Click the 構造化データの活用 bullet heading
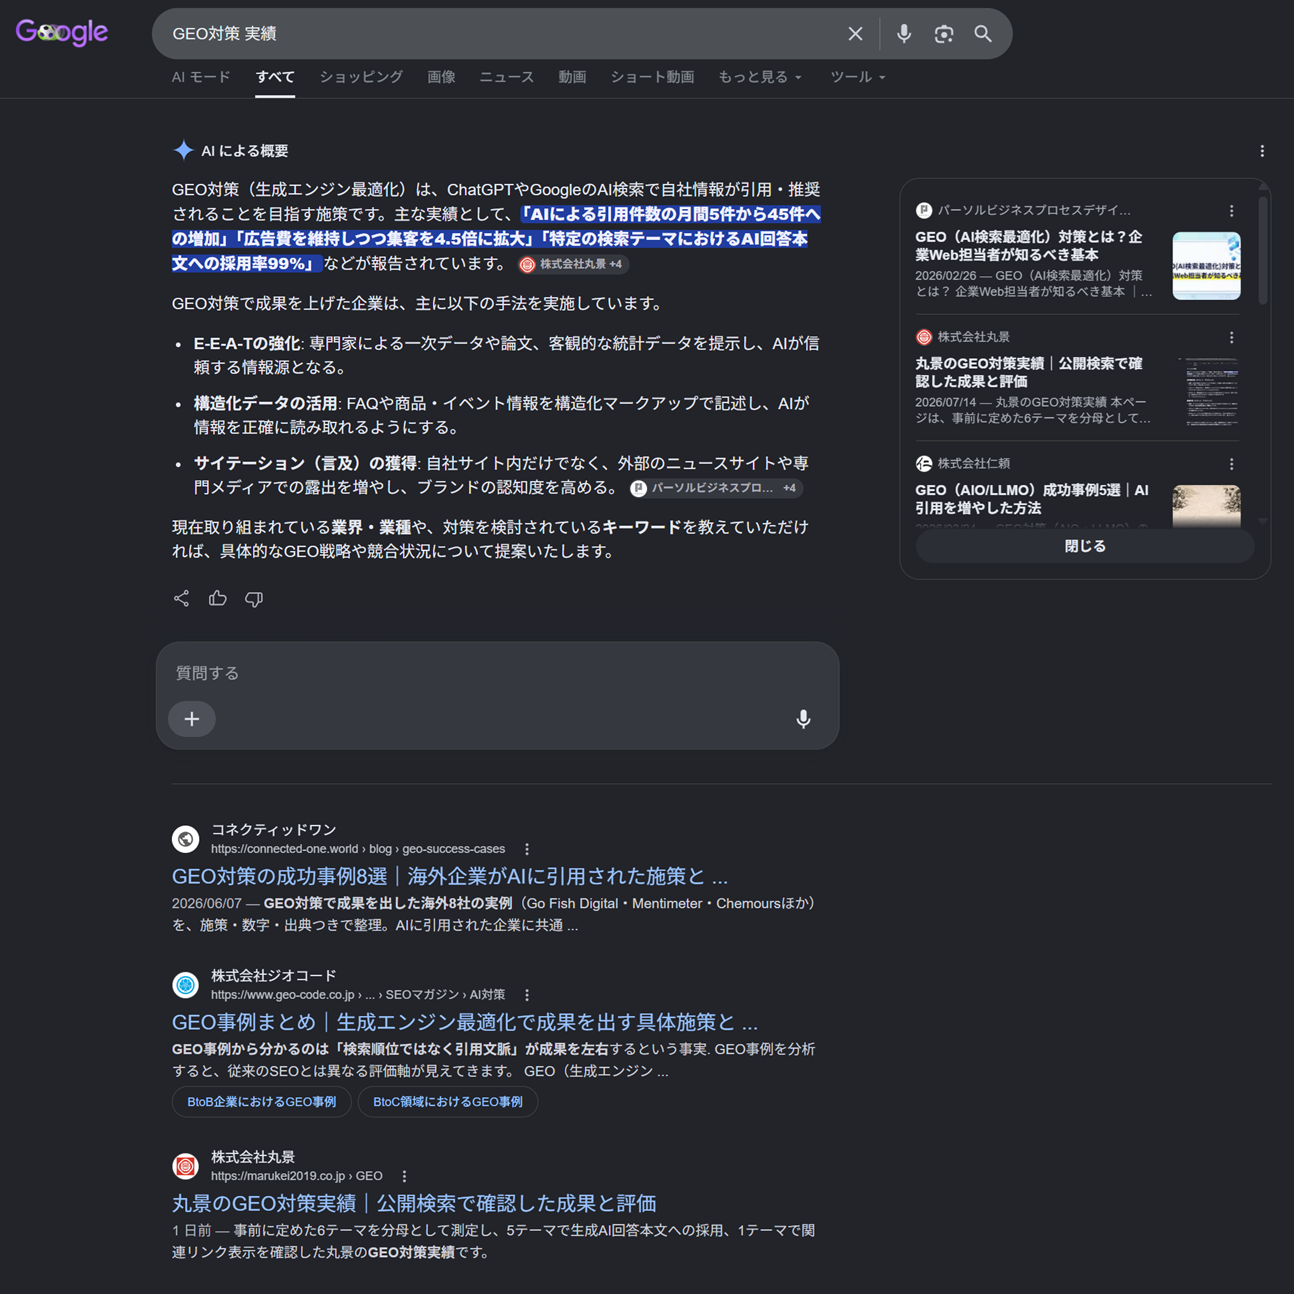 pos(265,404)
